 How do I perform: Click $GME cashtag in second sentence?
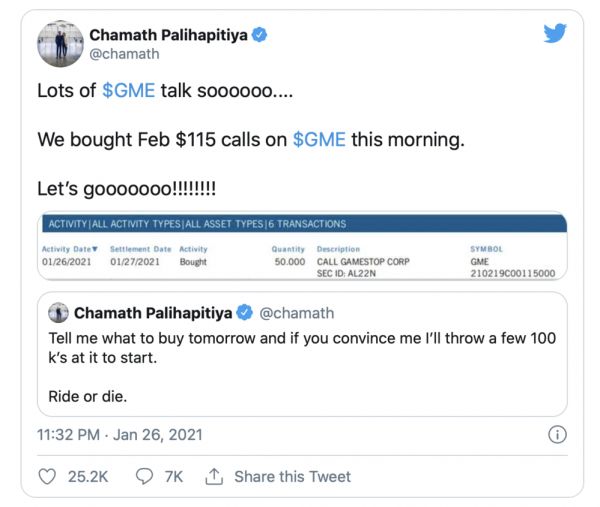pyautogui.click(x=319, y=140)
